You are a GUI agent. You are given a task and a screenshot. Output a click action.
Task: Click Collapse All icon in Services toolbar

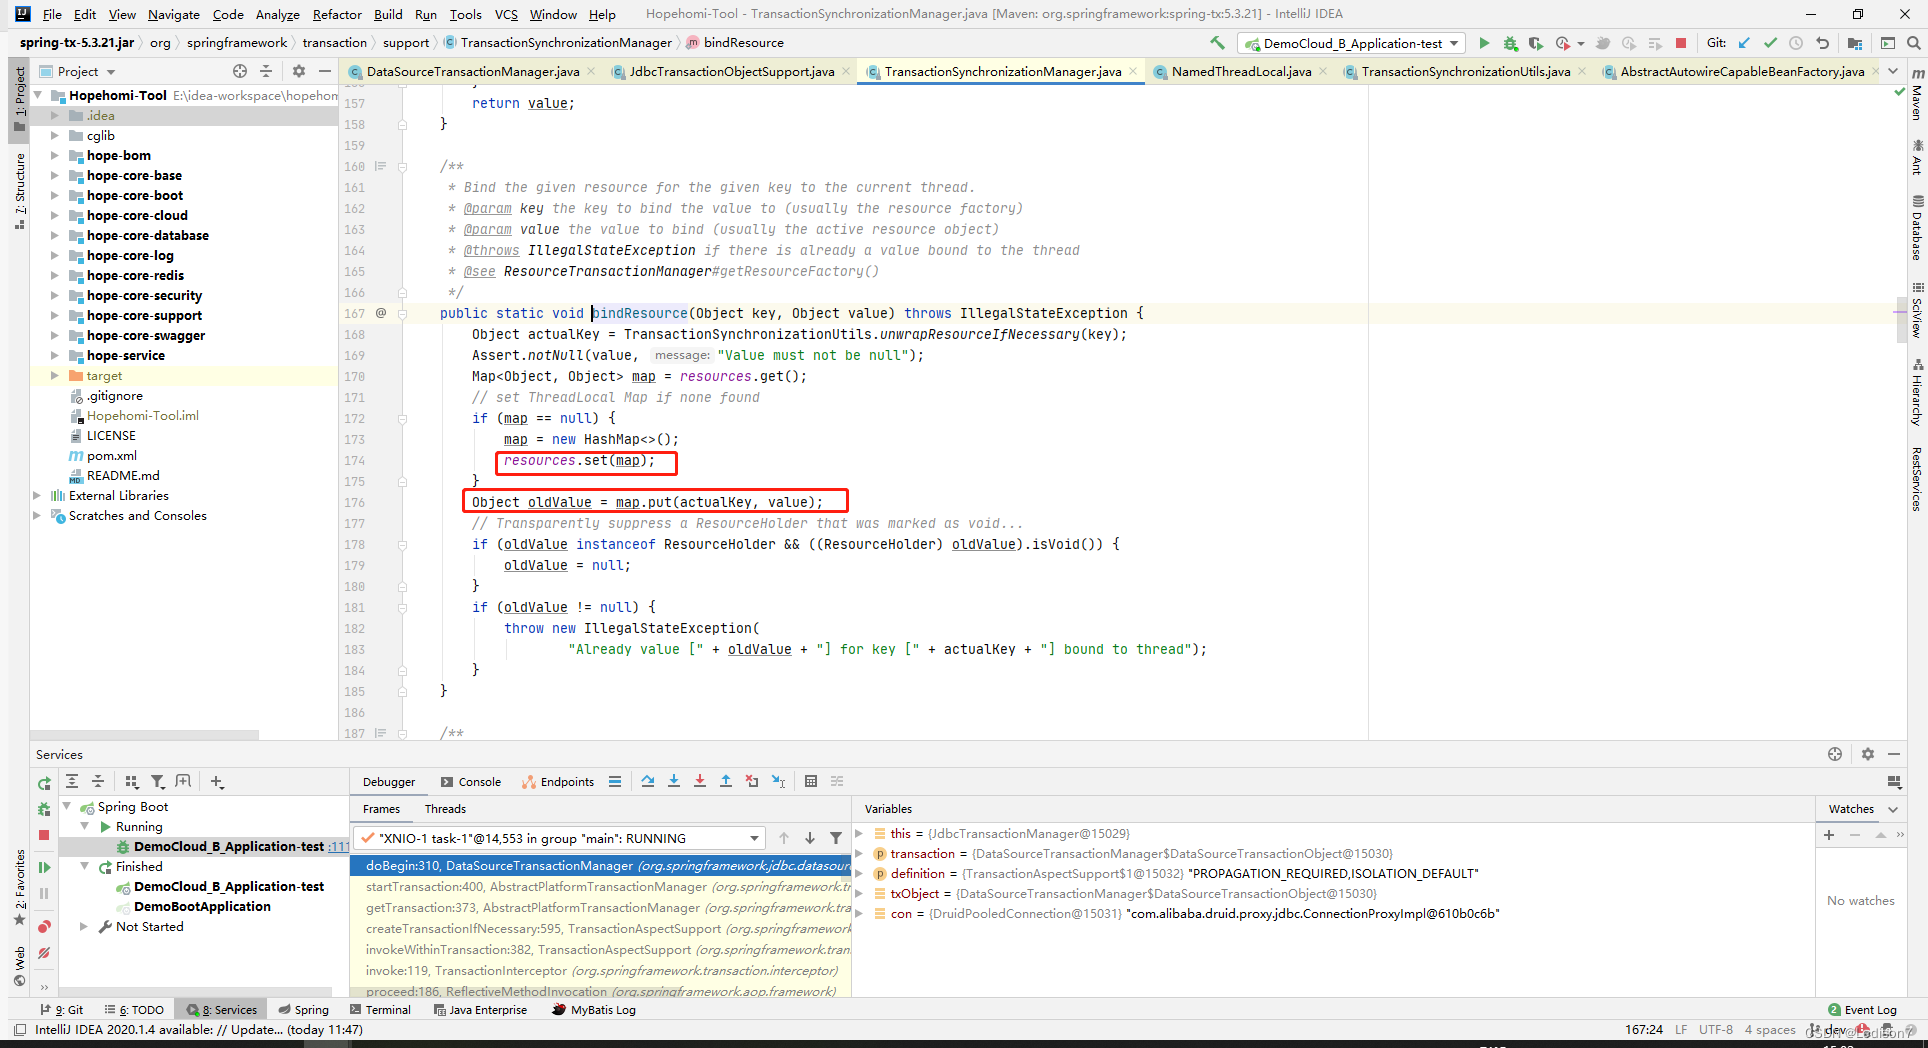coord(98,781)
